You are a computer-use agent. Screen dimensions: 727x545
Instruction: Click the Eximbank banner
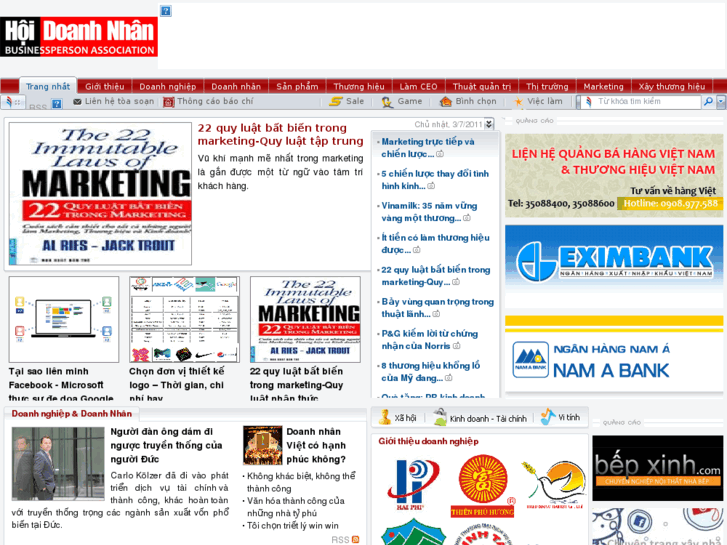[x=614, y=261]
